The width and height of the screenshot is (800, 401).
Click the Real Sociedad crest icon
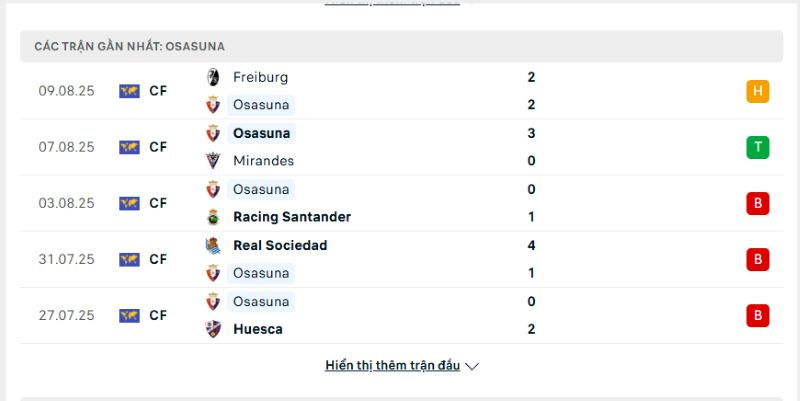(x=213, y=245)
